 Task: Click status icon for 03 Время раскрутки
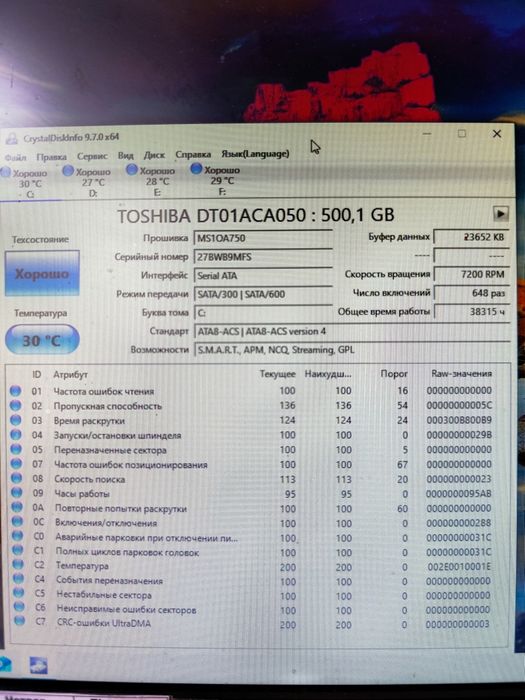coord(16,420)
